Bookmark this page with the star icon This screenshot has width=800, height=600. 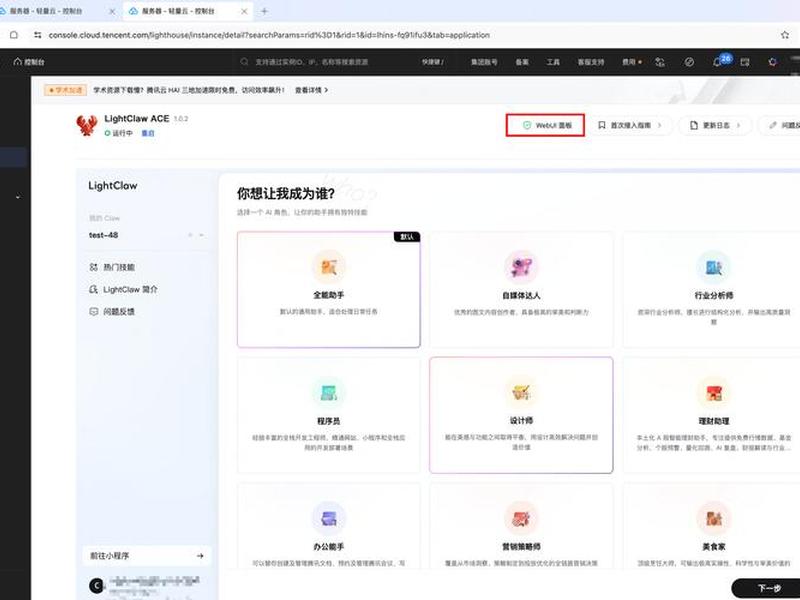pyautogui.click(x=785, y=35)
